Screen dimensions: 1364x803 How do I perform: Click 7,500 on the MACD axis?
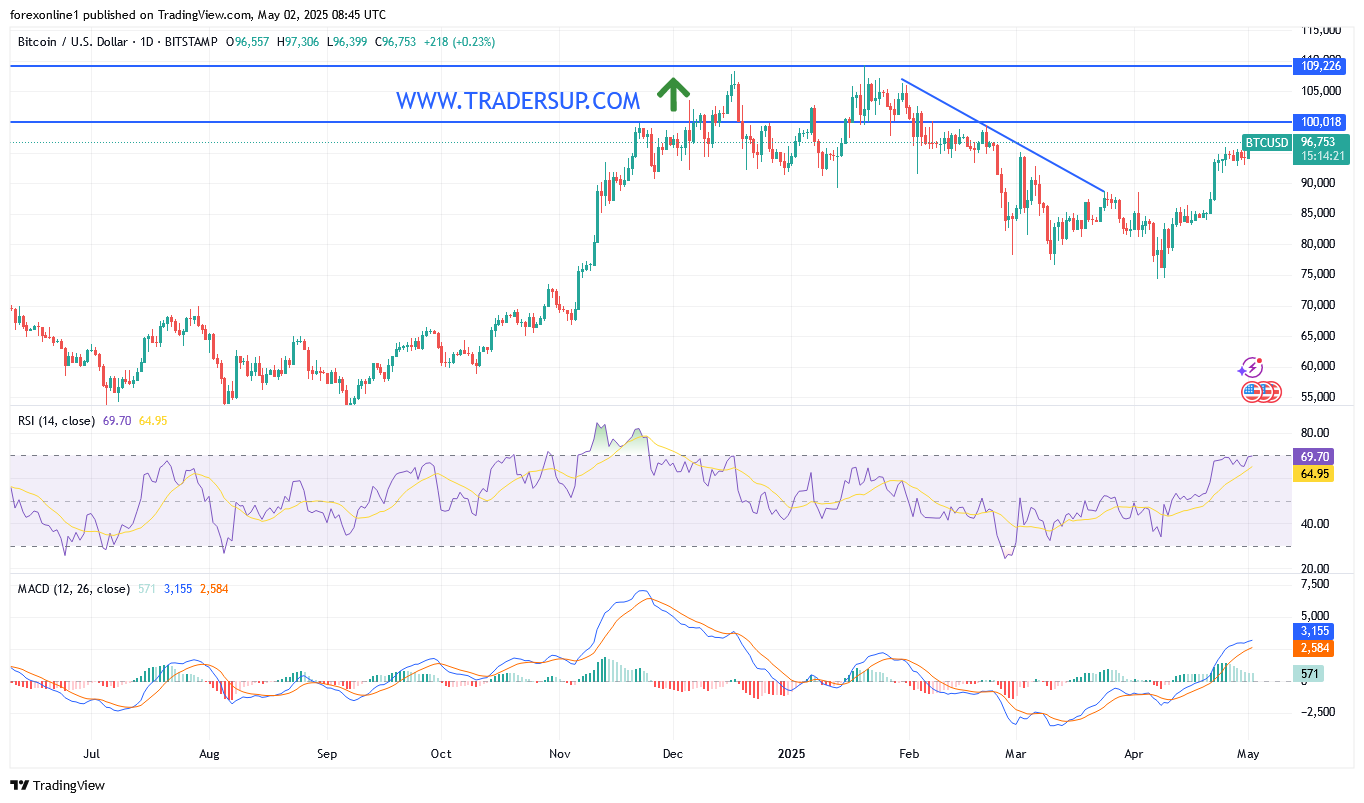(x=1316, y=583)
